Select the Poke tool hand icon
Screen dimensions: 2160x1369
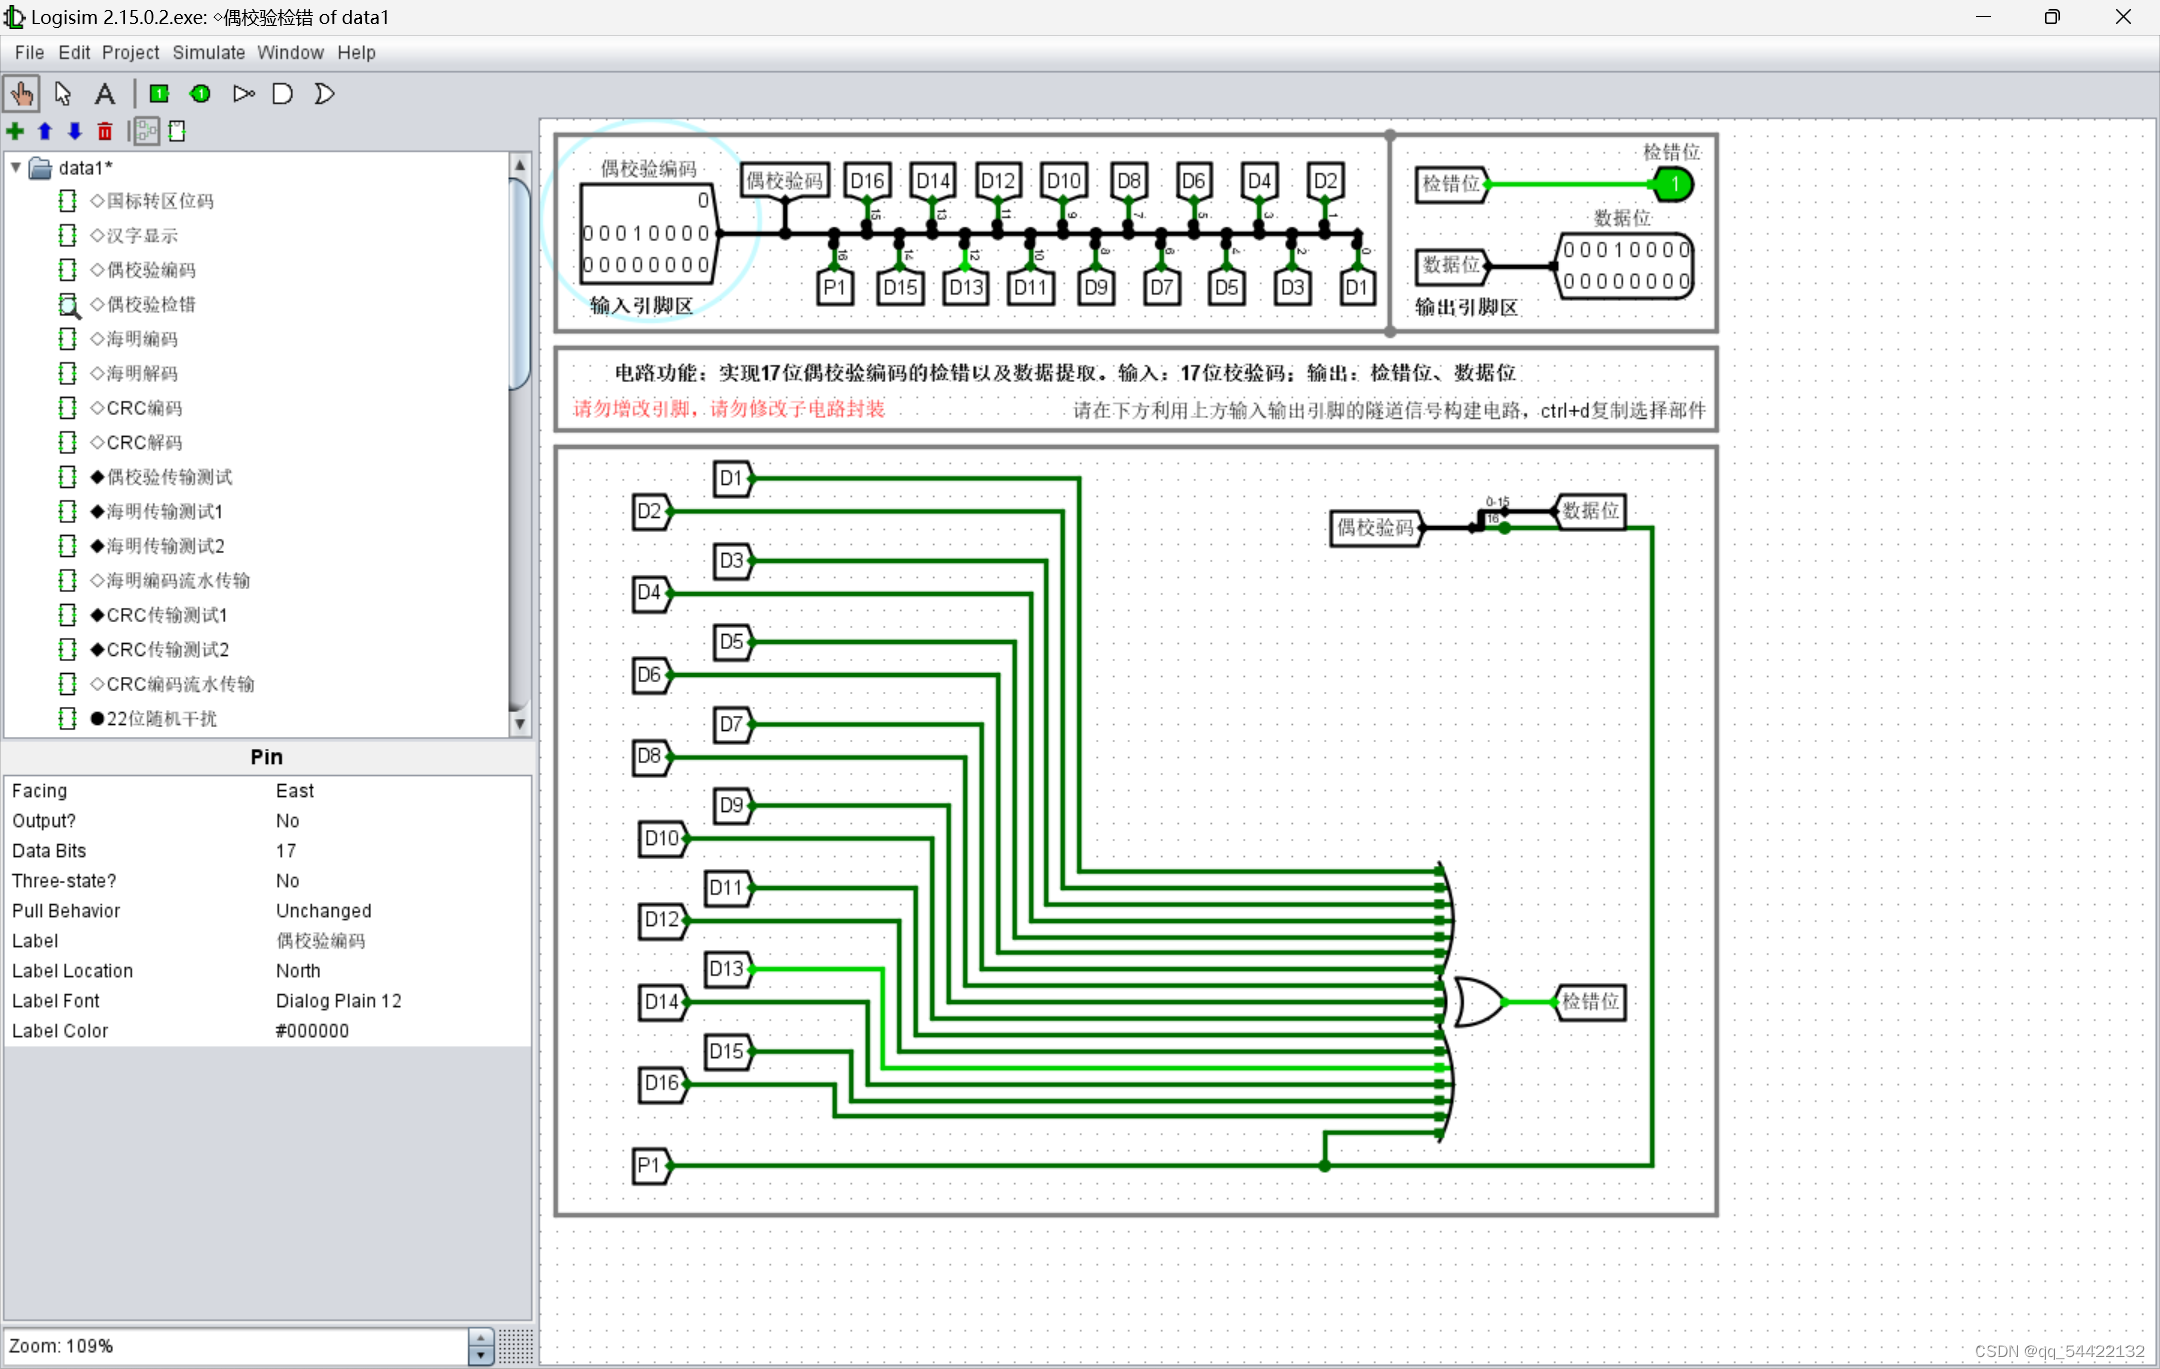coord(21,94)
